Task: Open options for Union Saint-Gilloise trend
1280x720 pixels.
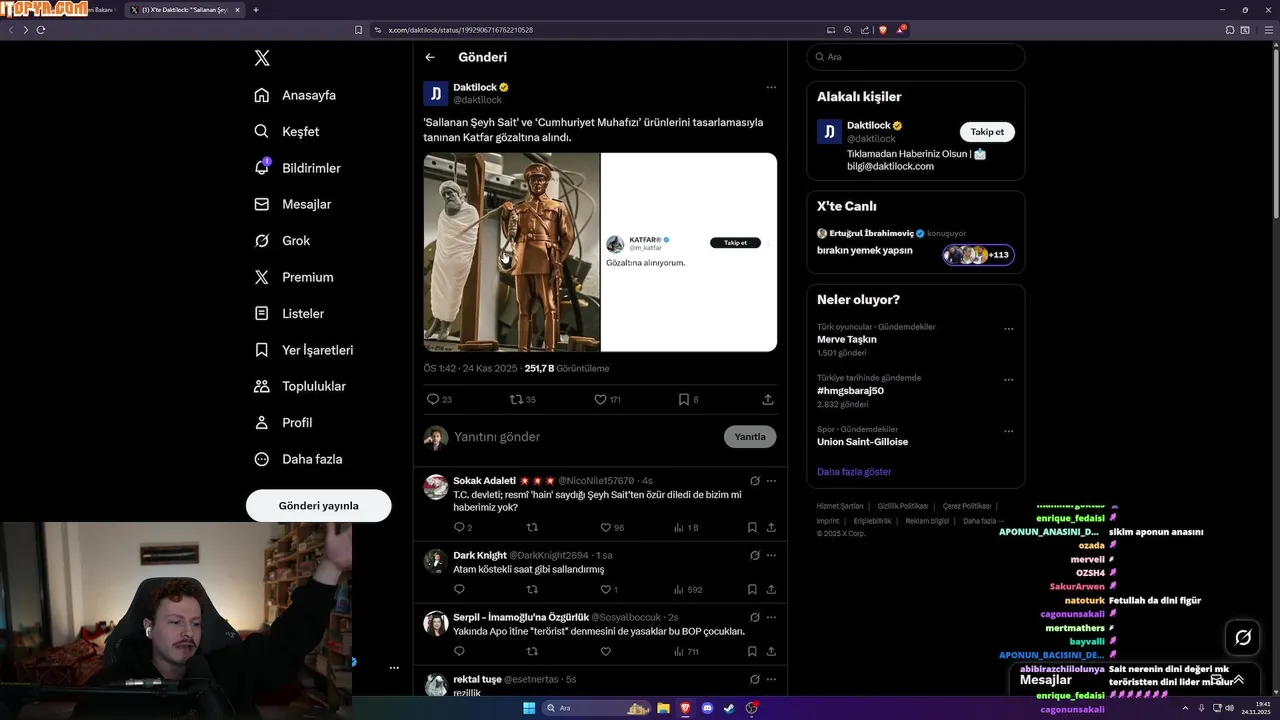Action: (1009, 432)
